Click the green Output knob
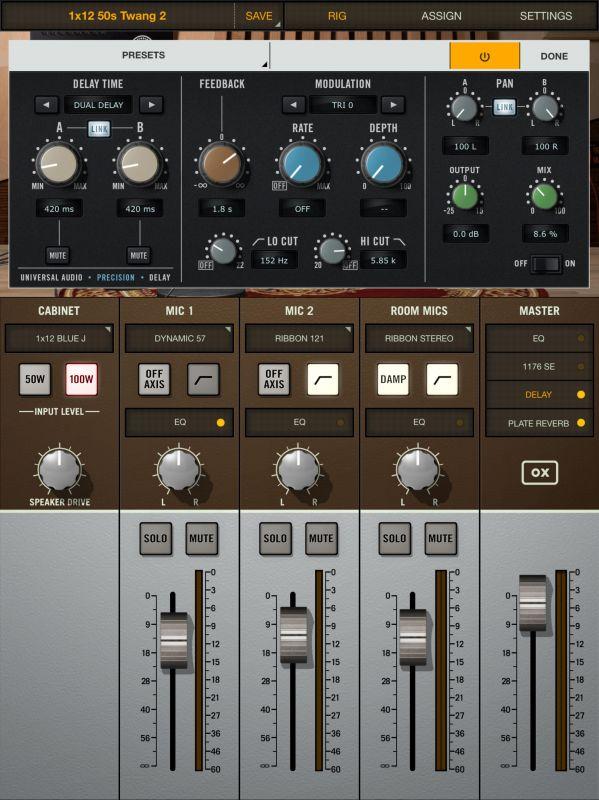This screenshot has width=599, height=800. [x=464, y=196]
